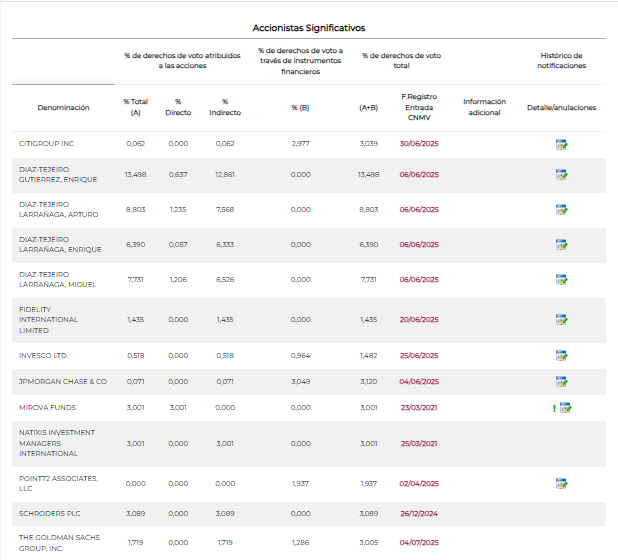618x560 pixels.
Task: Click the % Directo column header
Action: tap(178, 107)
